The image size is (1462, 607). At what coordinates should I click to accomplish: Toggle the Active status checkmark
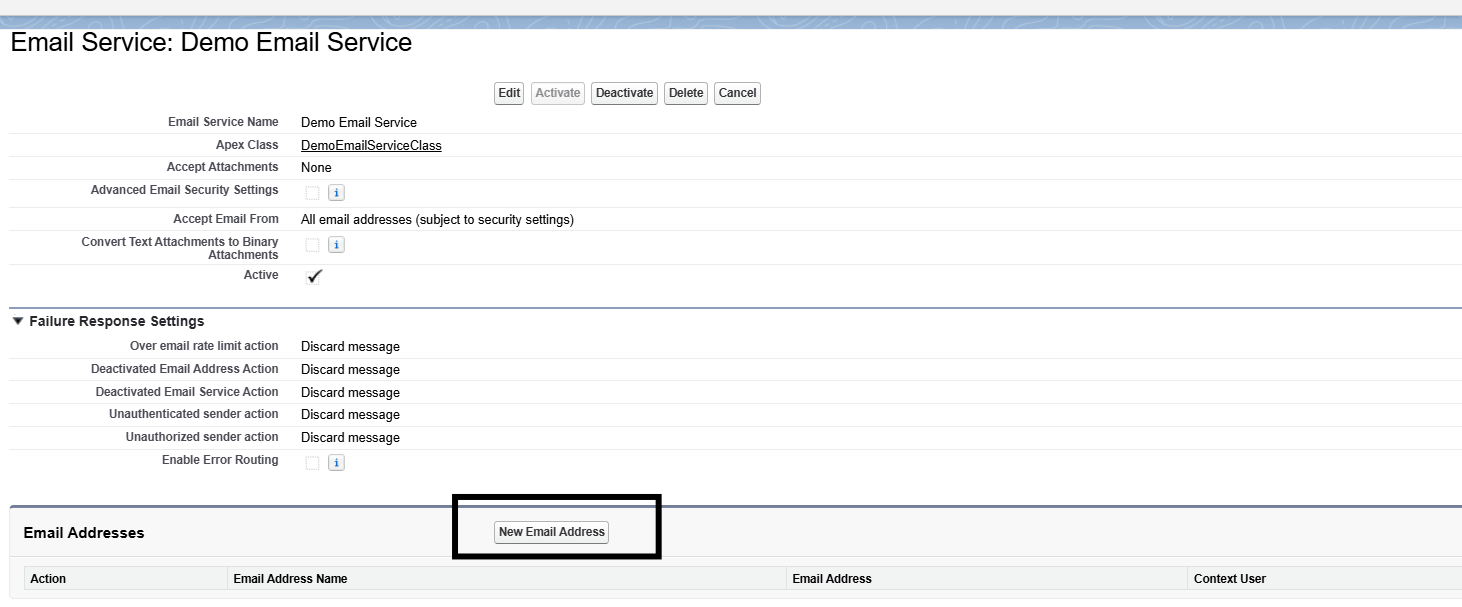point(313,276)
